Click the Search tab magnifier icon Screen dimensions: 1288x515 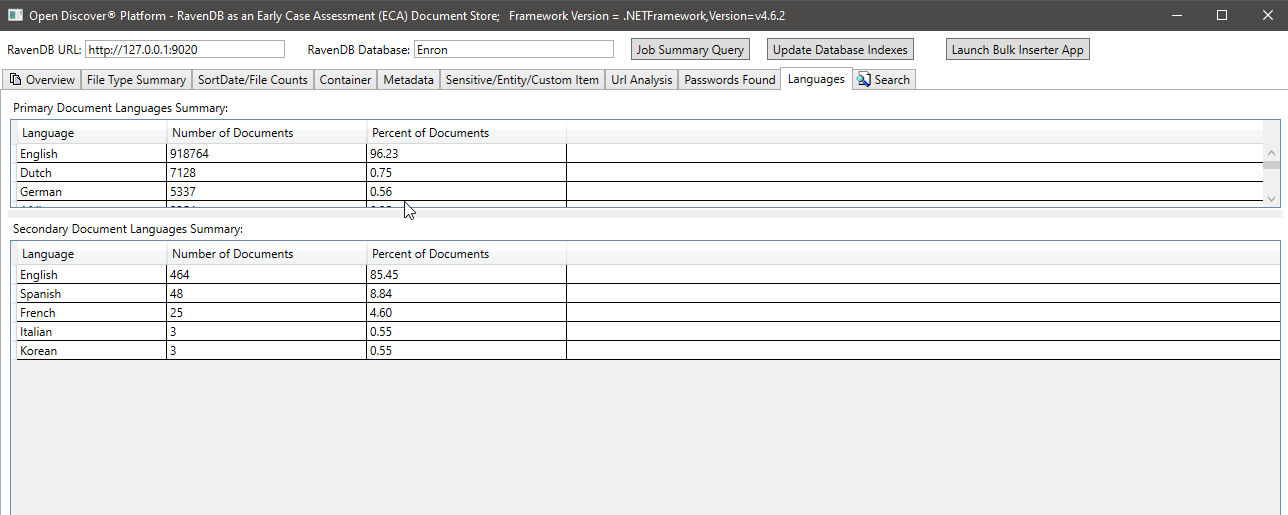(x=864, y=80)
